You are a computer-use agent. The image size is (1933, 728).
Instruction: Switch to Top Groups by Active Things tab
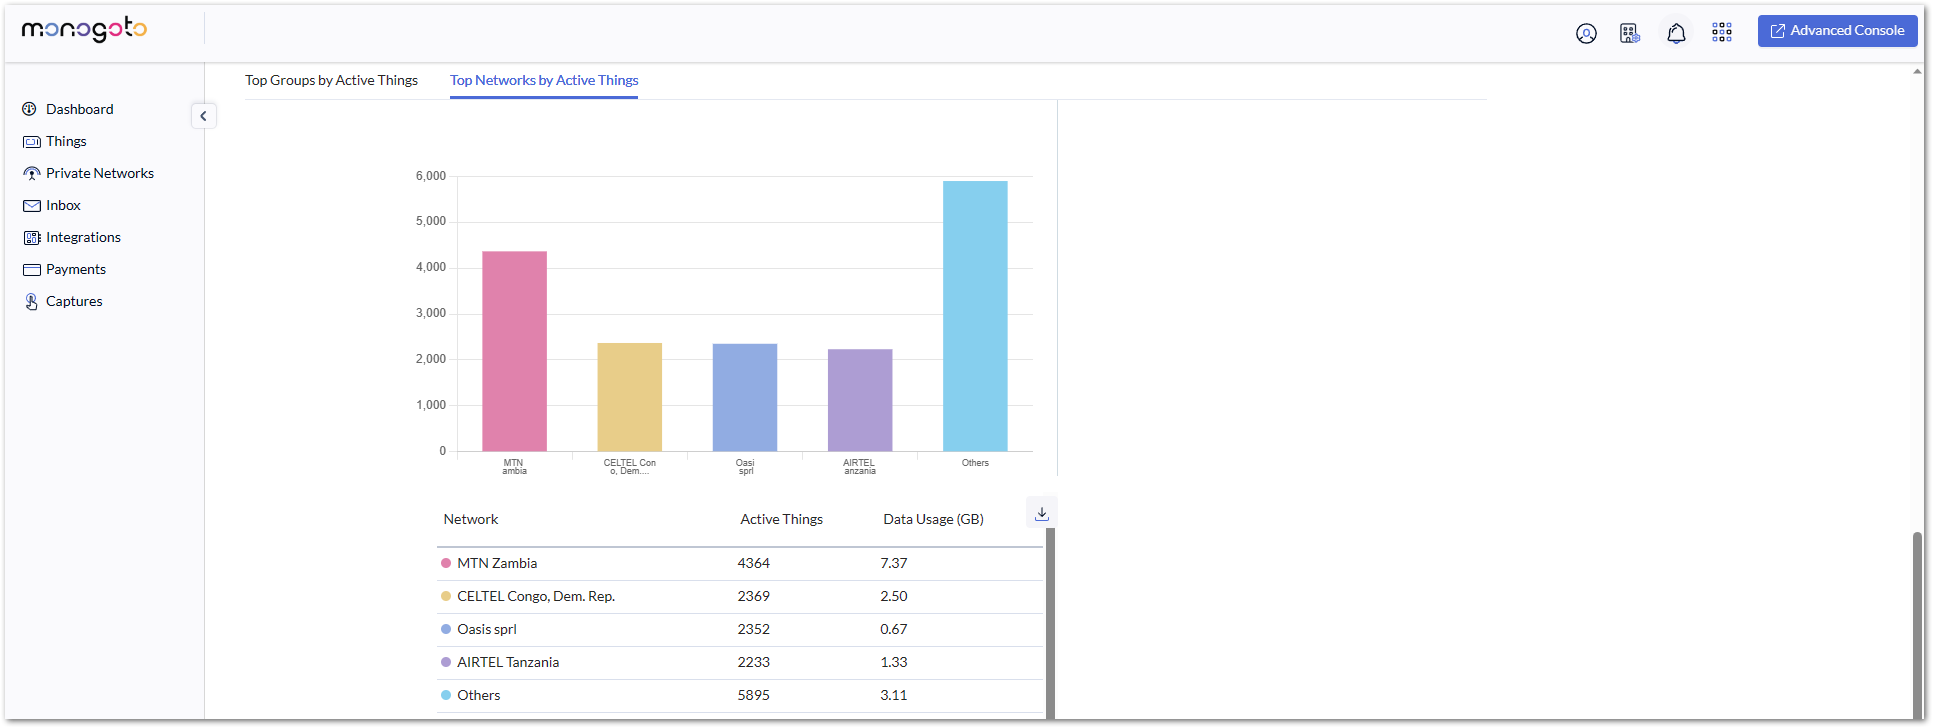coord(331,80)
